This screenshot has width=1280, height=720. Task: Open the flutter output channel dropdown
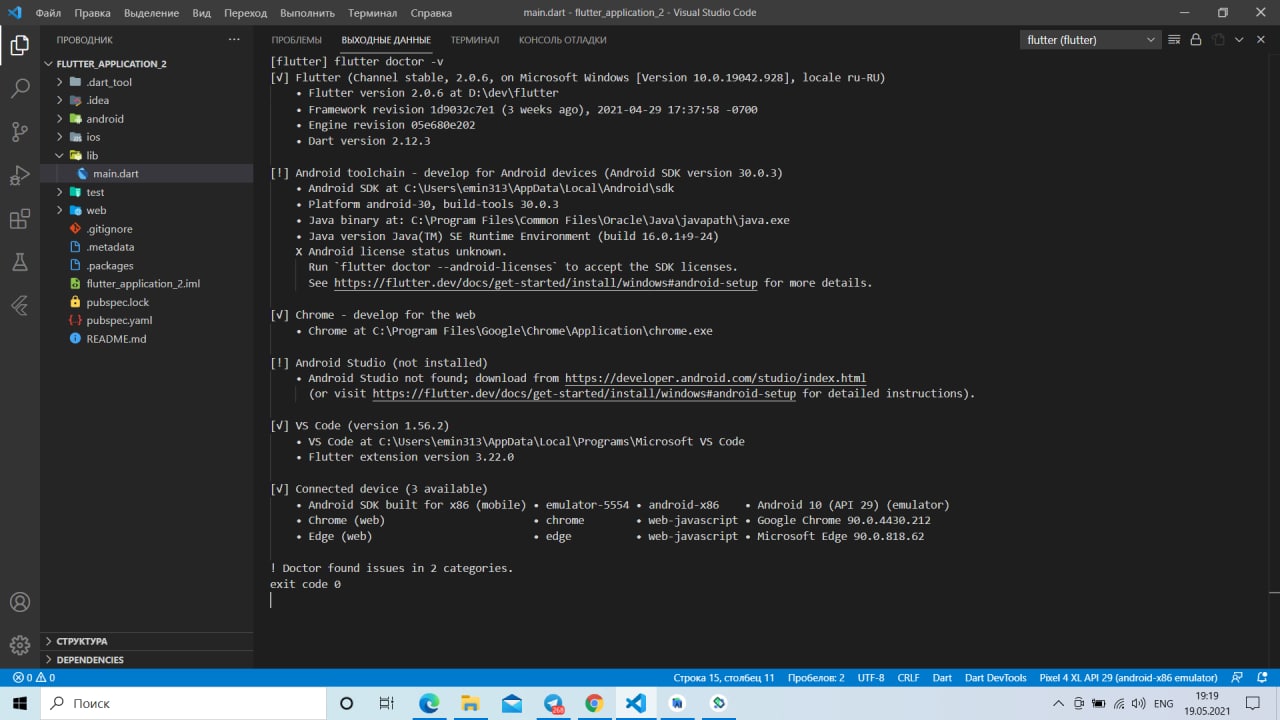tap(1090, 40)
